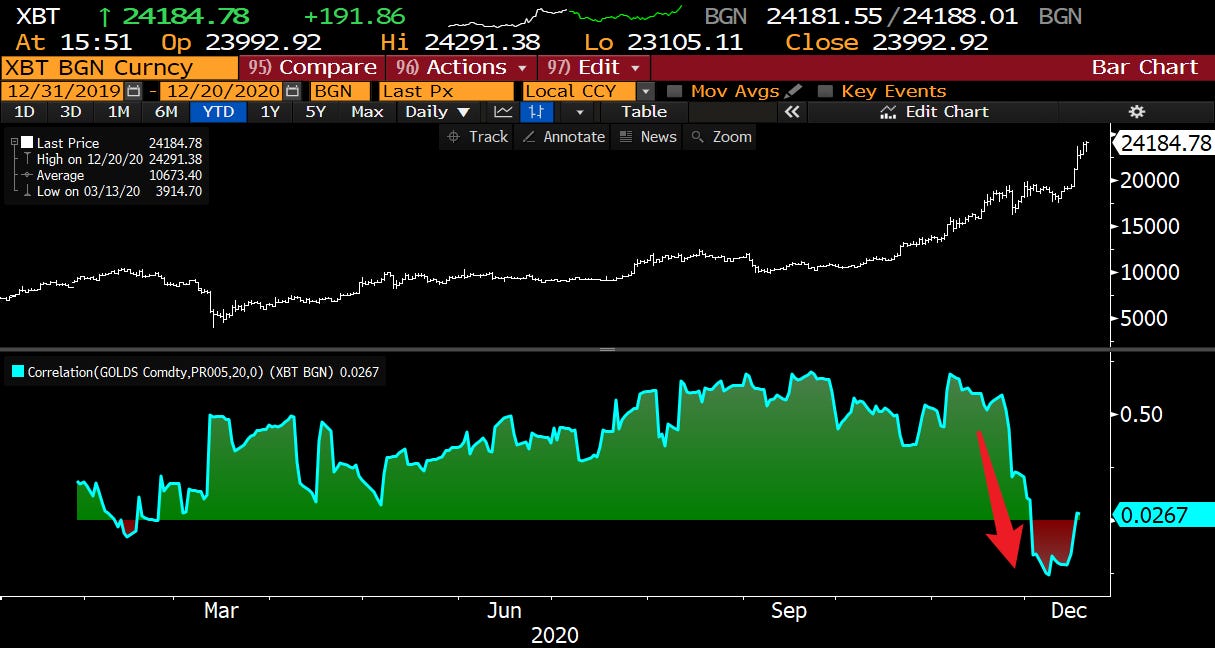
Task: Click the intraday sparkline mini chart
Action: pos(566,17)
